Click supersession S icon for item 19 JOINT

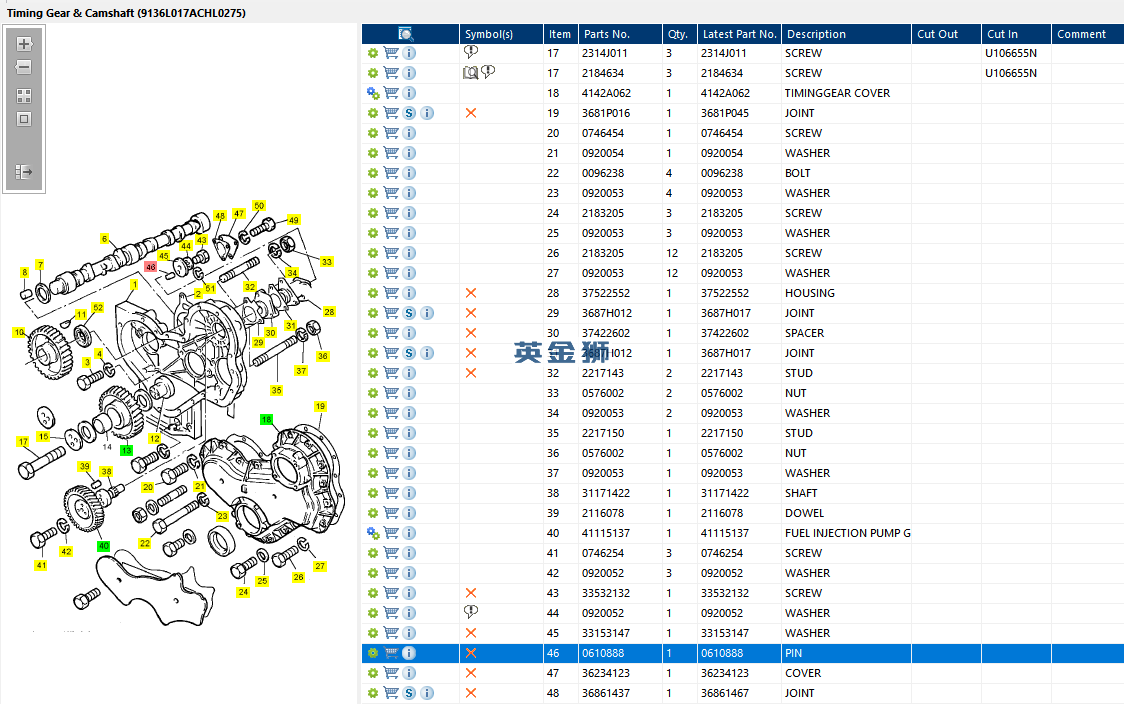409,113
